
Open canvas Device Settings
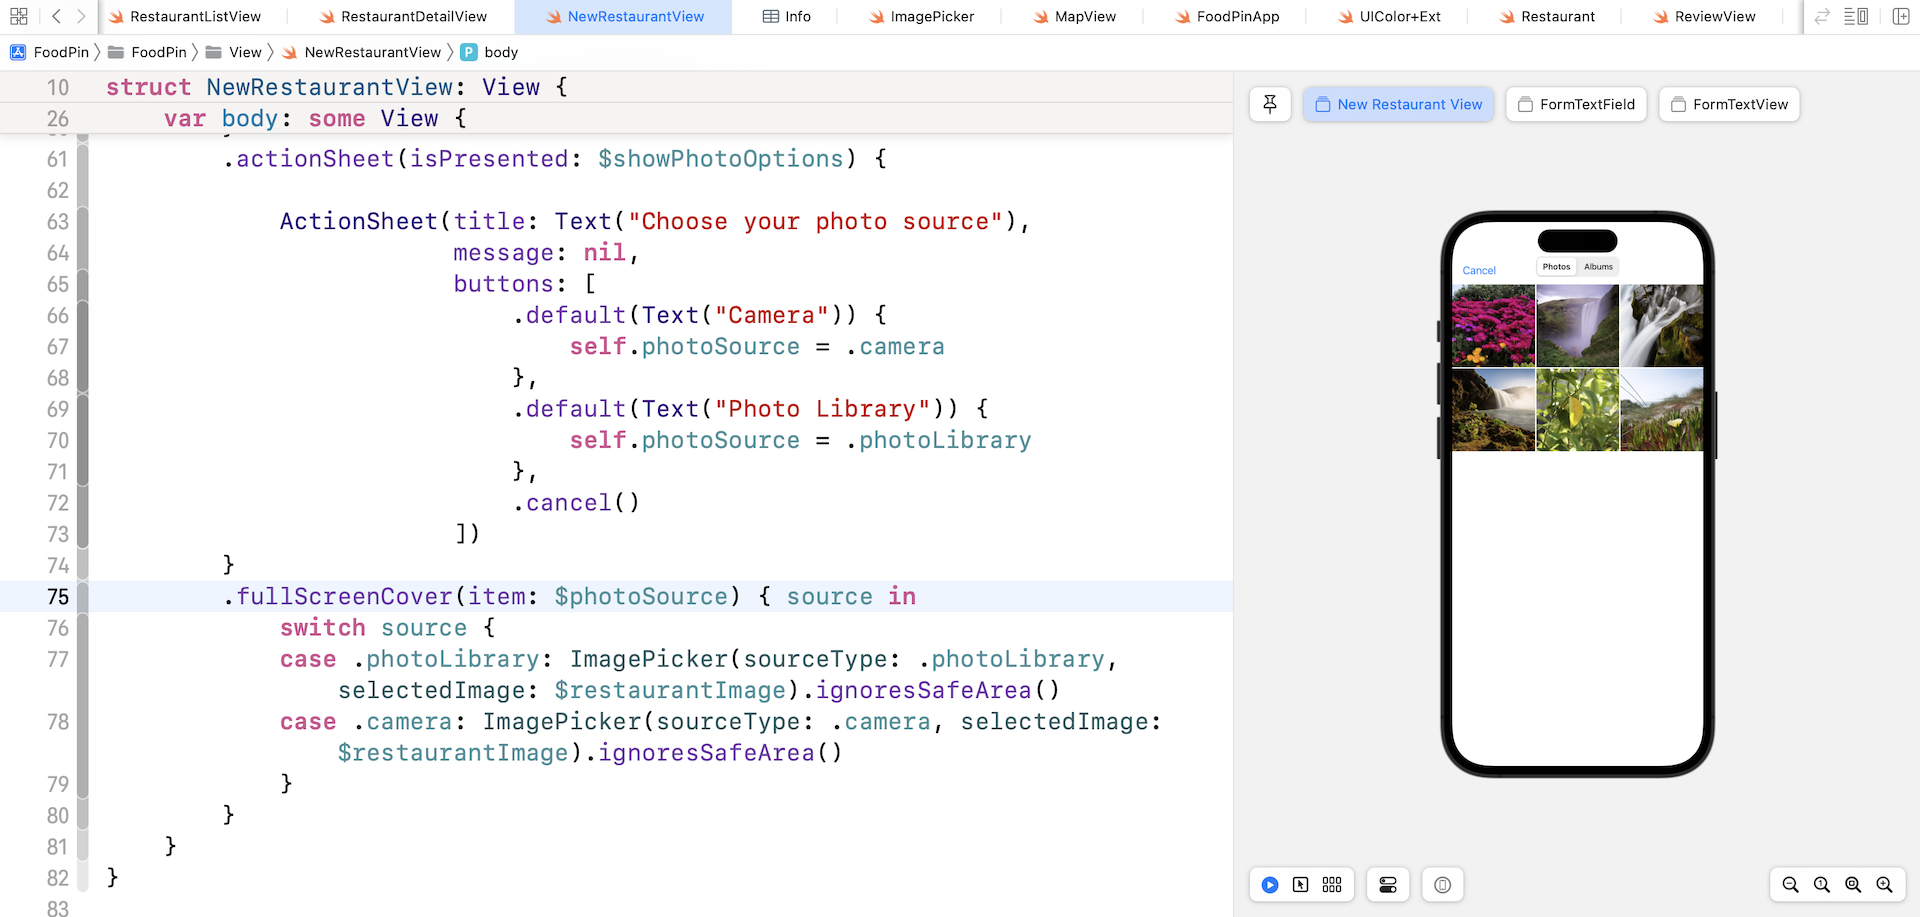(1388, 885)
